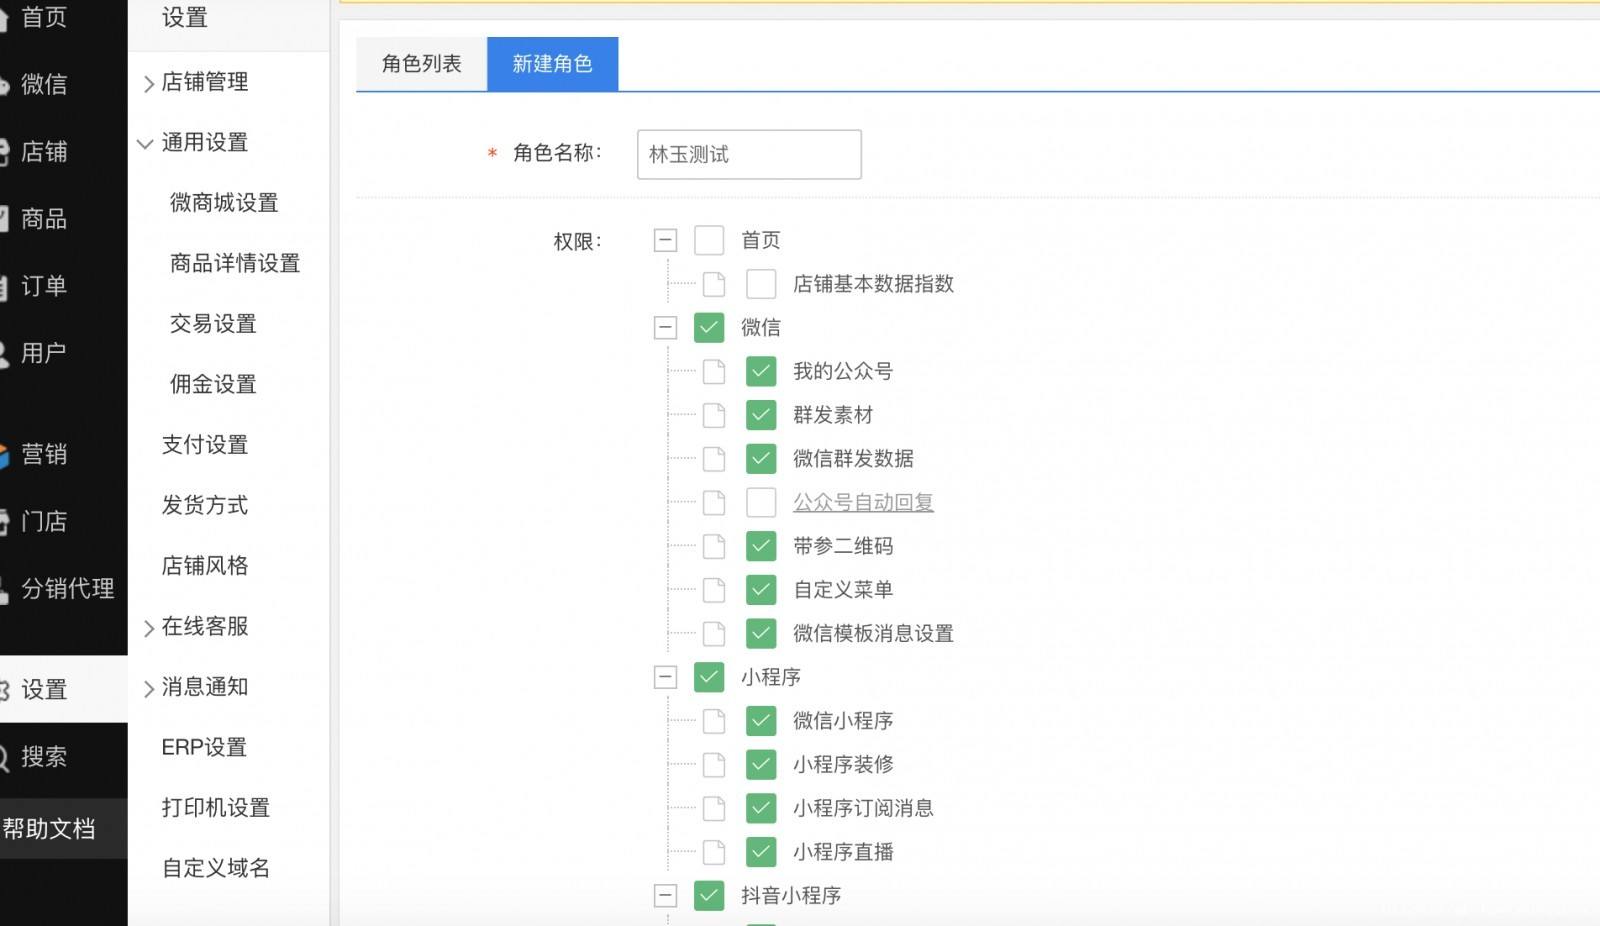This screenshot has width=1600, height=926.
Task: Uncheck the 小程序订阅消息 checkbox
Action: pos(761,808)
